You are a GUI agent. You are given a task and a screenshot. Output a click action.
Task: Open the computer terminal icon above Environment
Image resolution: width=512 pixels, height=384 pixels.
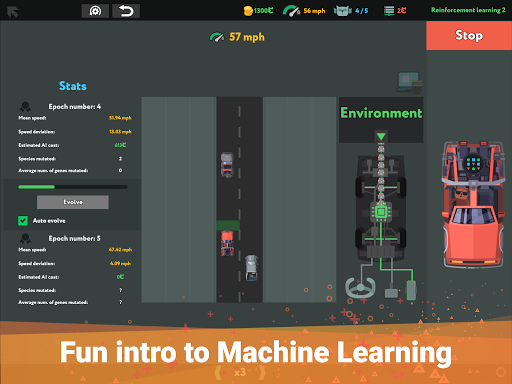click(409, 82)
